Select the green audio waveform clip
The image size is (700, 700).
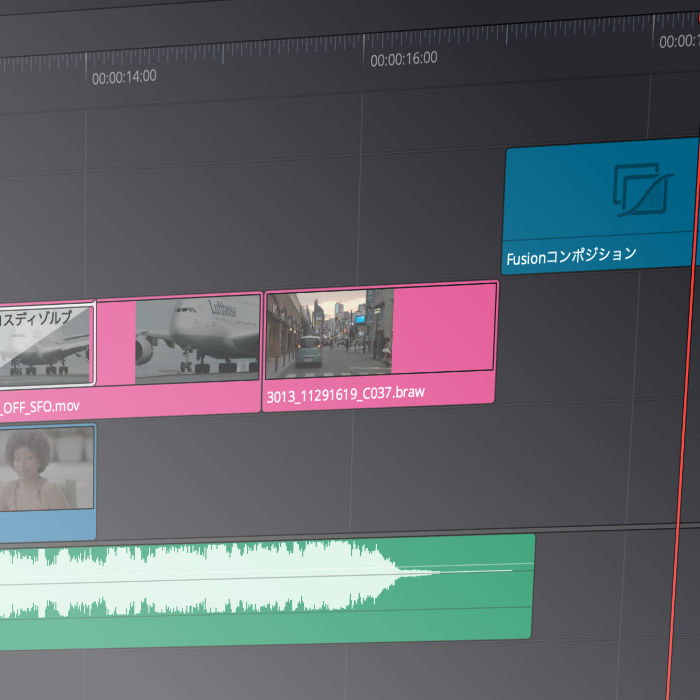coord(267,592)
